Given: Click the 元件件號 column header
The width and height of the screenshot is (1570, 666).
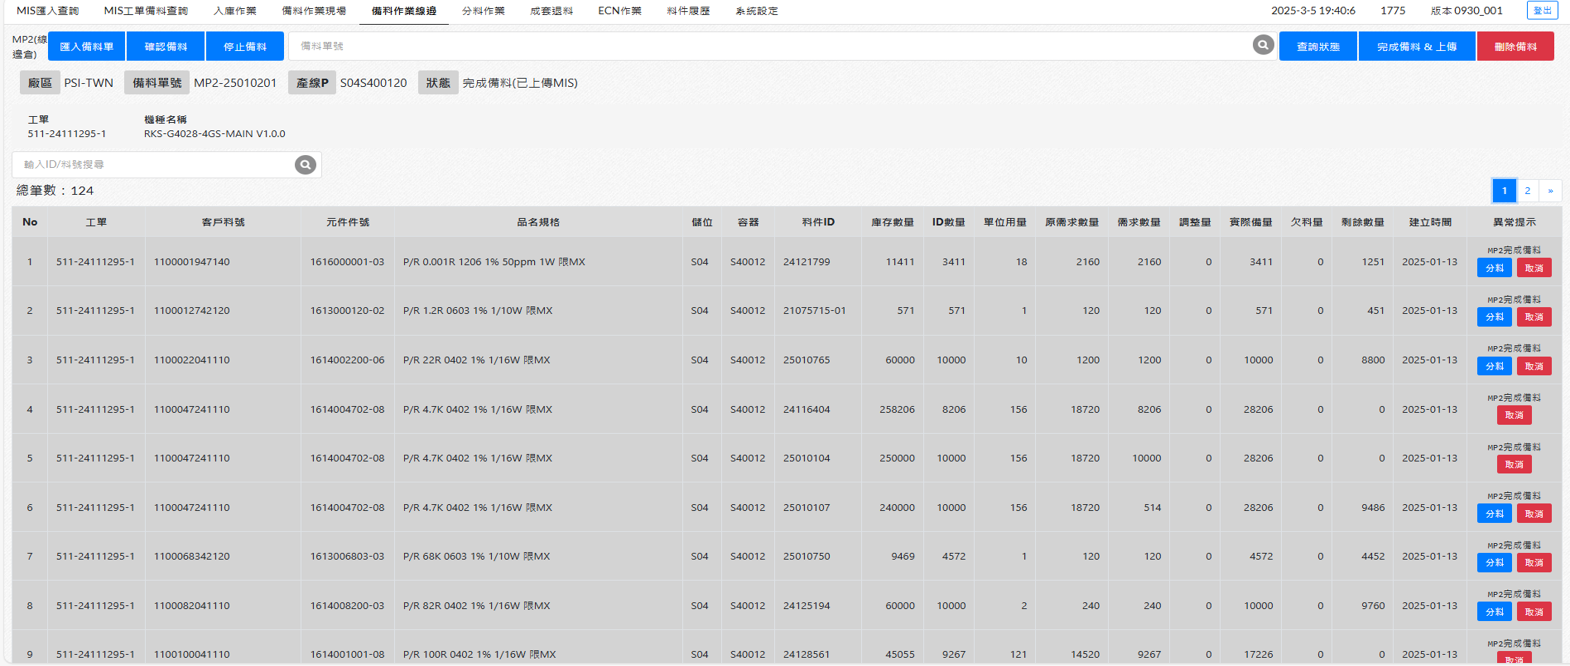Looking at the screenshot, I should tap(348, 222).
